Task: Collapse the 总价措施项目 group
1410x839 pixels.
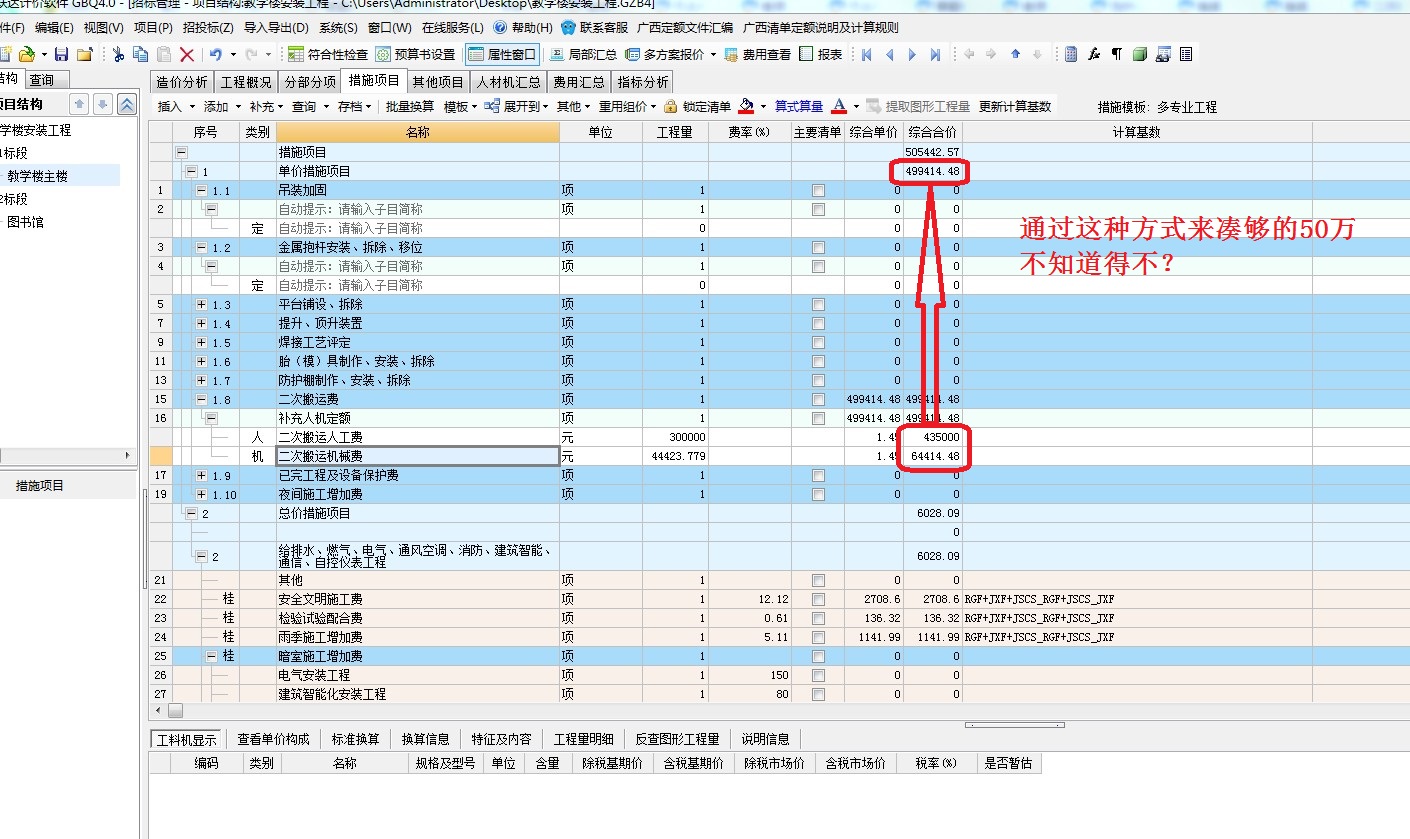Action: coord(191,513)
